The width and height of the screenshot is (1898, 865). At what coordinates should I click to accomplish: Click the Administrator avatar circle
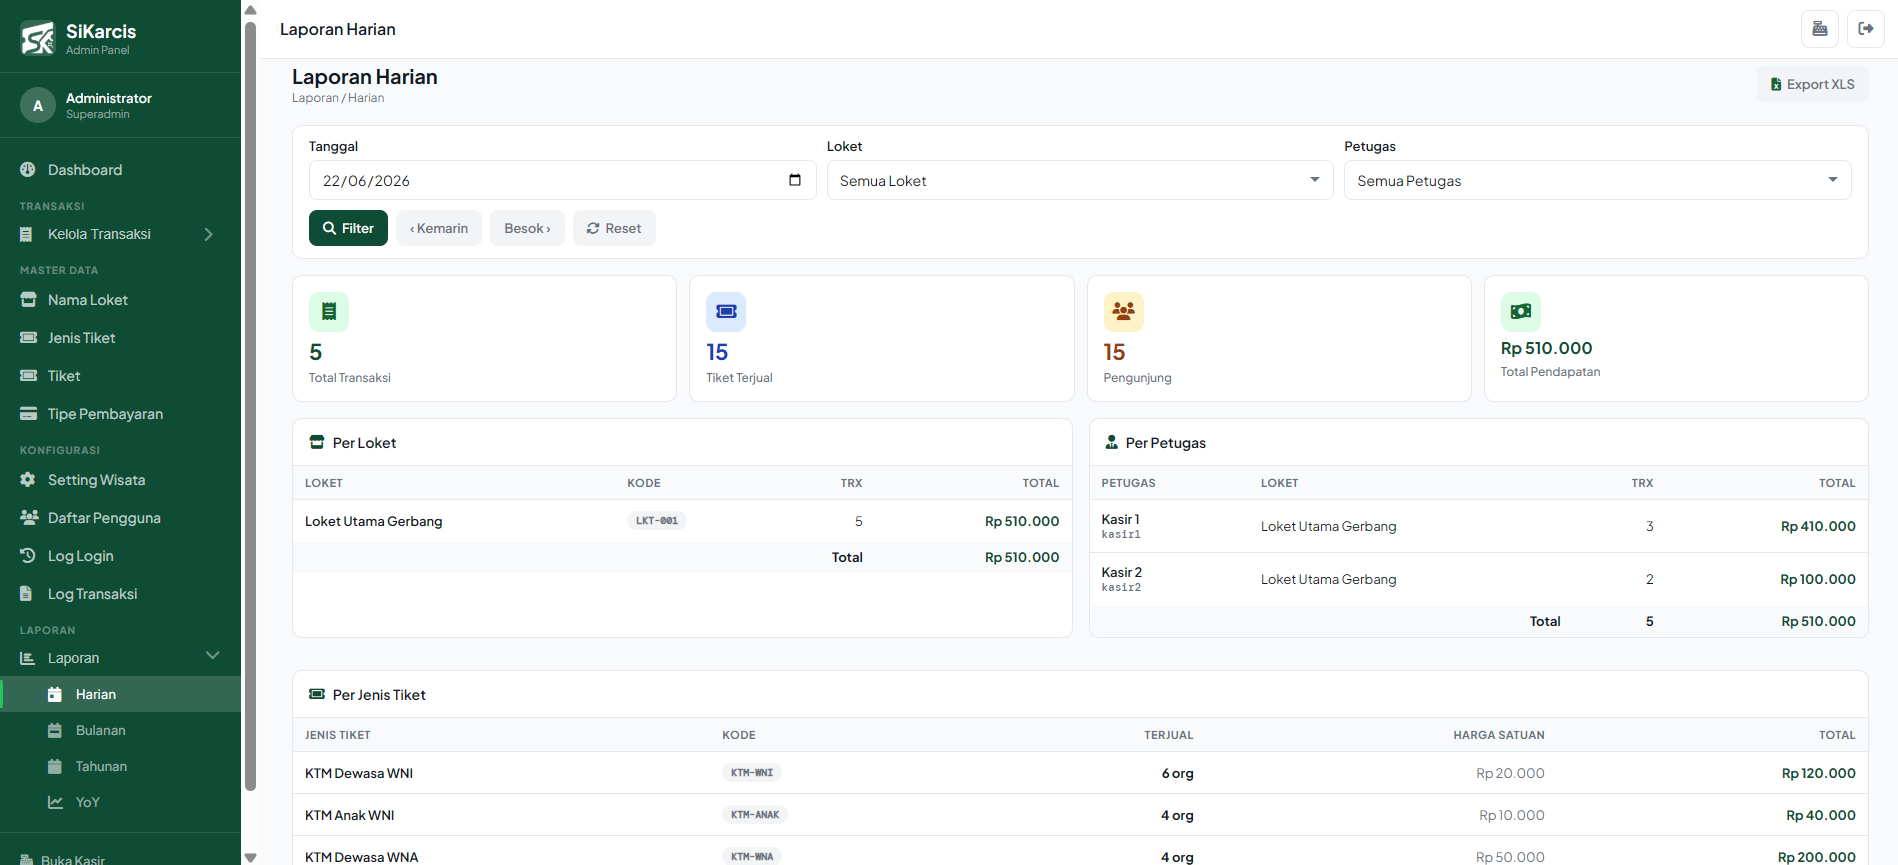[38, 105]
